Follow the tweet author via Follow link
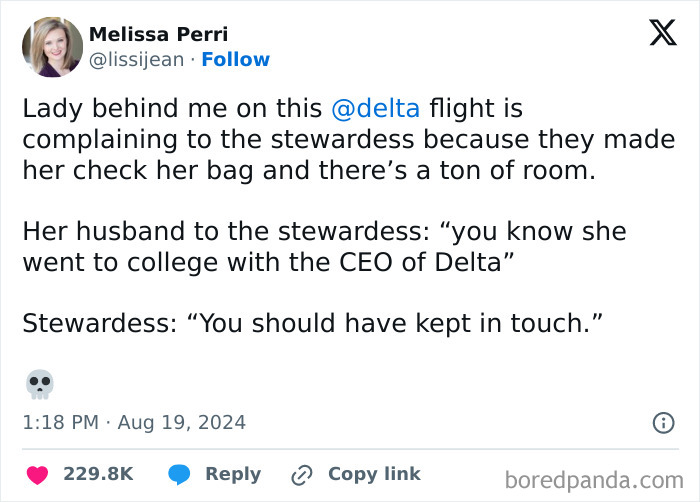700x502 pixels. pyautogui.click(x=235, y=60)
